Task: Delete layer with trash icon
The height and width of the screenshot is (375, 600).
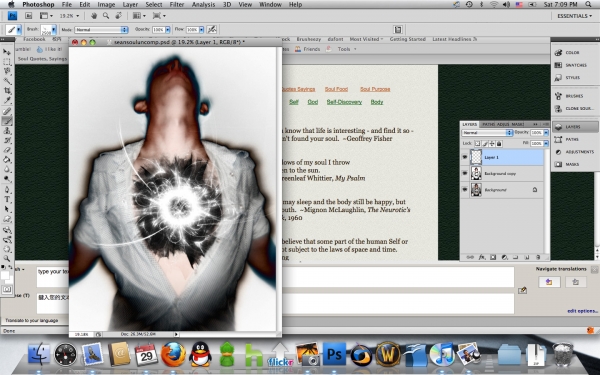Action: point(538,258)
